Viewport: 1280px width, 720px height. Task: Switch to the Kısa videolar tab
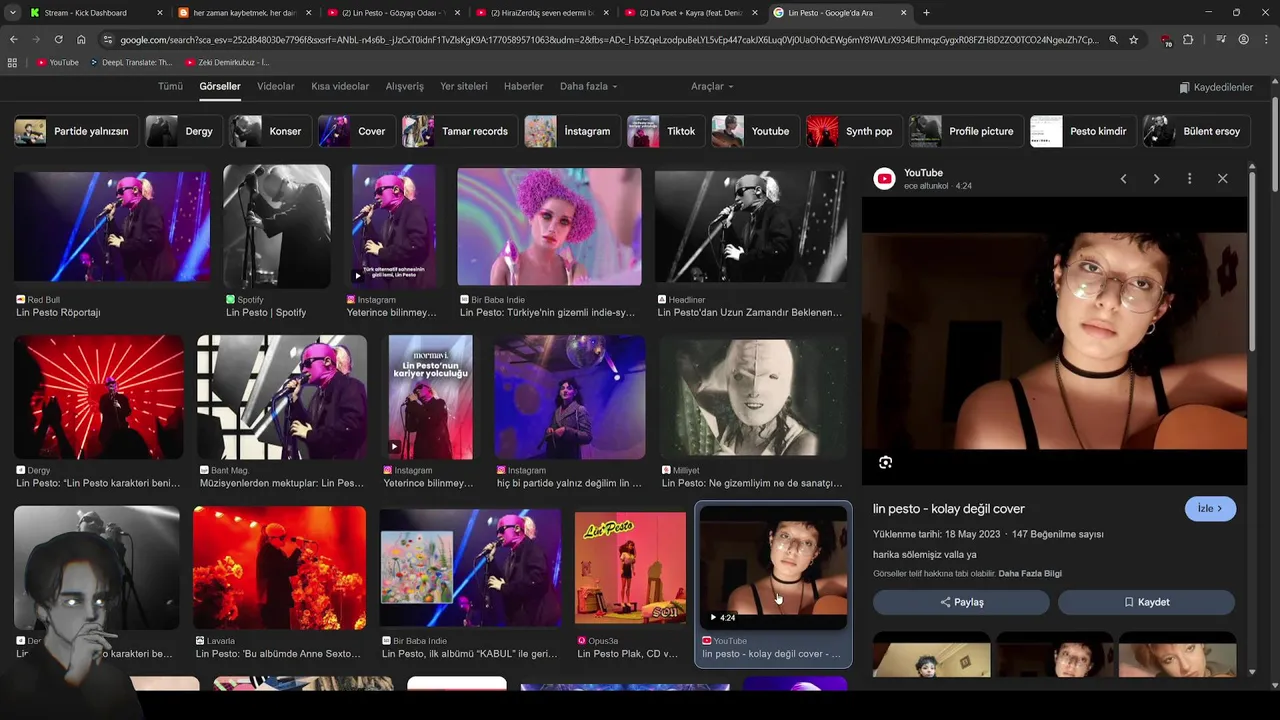pos(340,86)
